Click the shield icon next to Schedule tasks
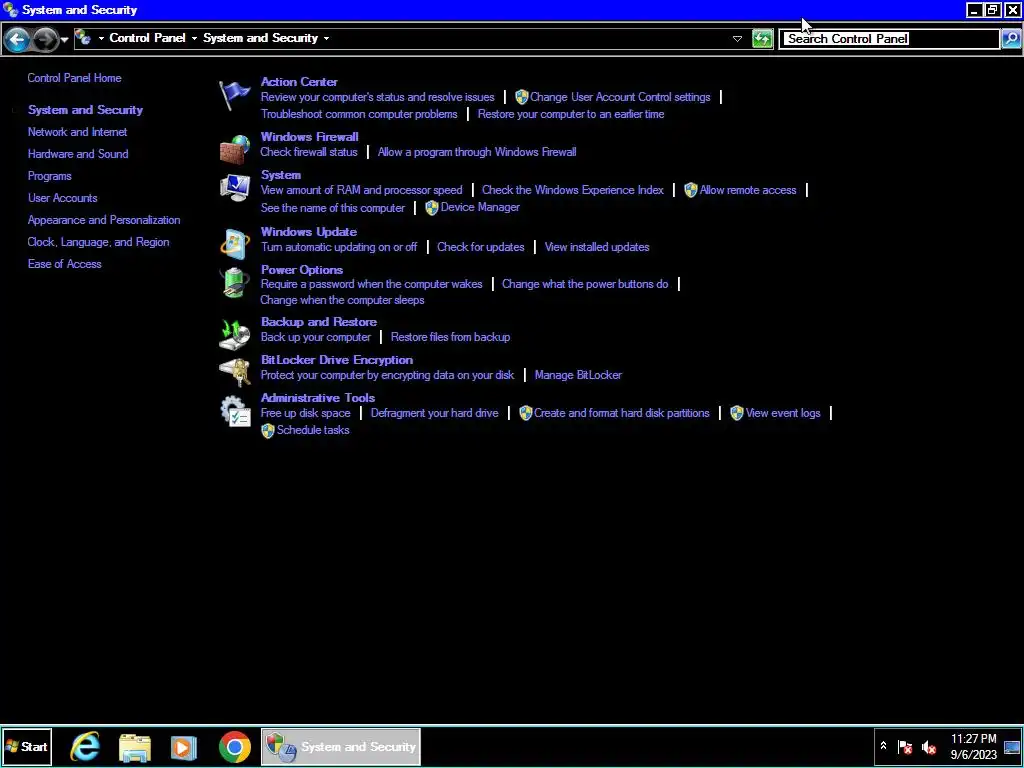 click(x=267, y=430)
